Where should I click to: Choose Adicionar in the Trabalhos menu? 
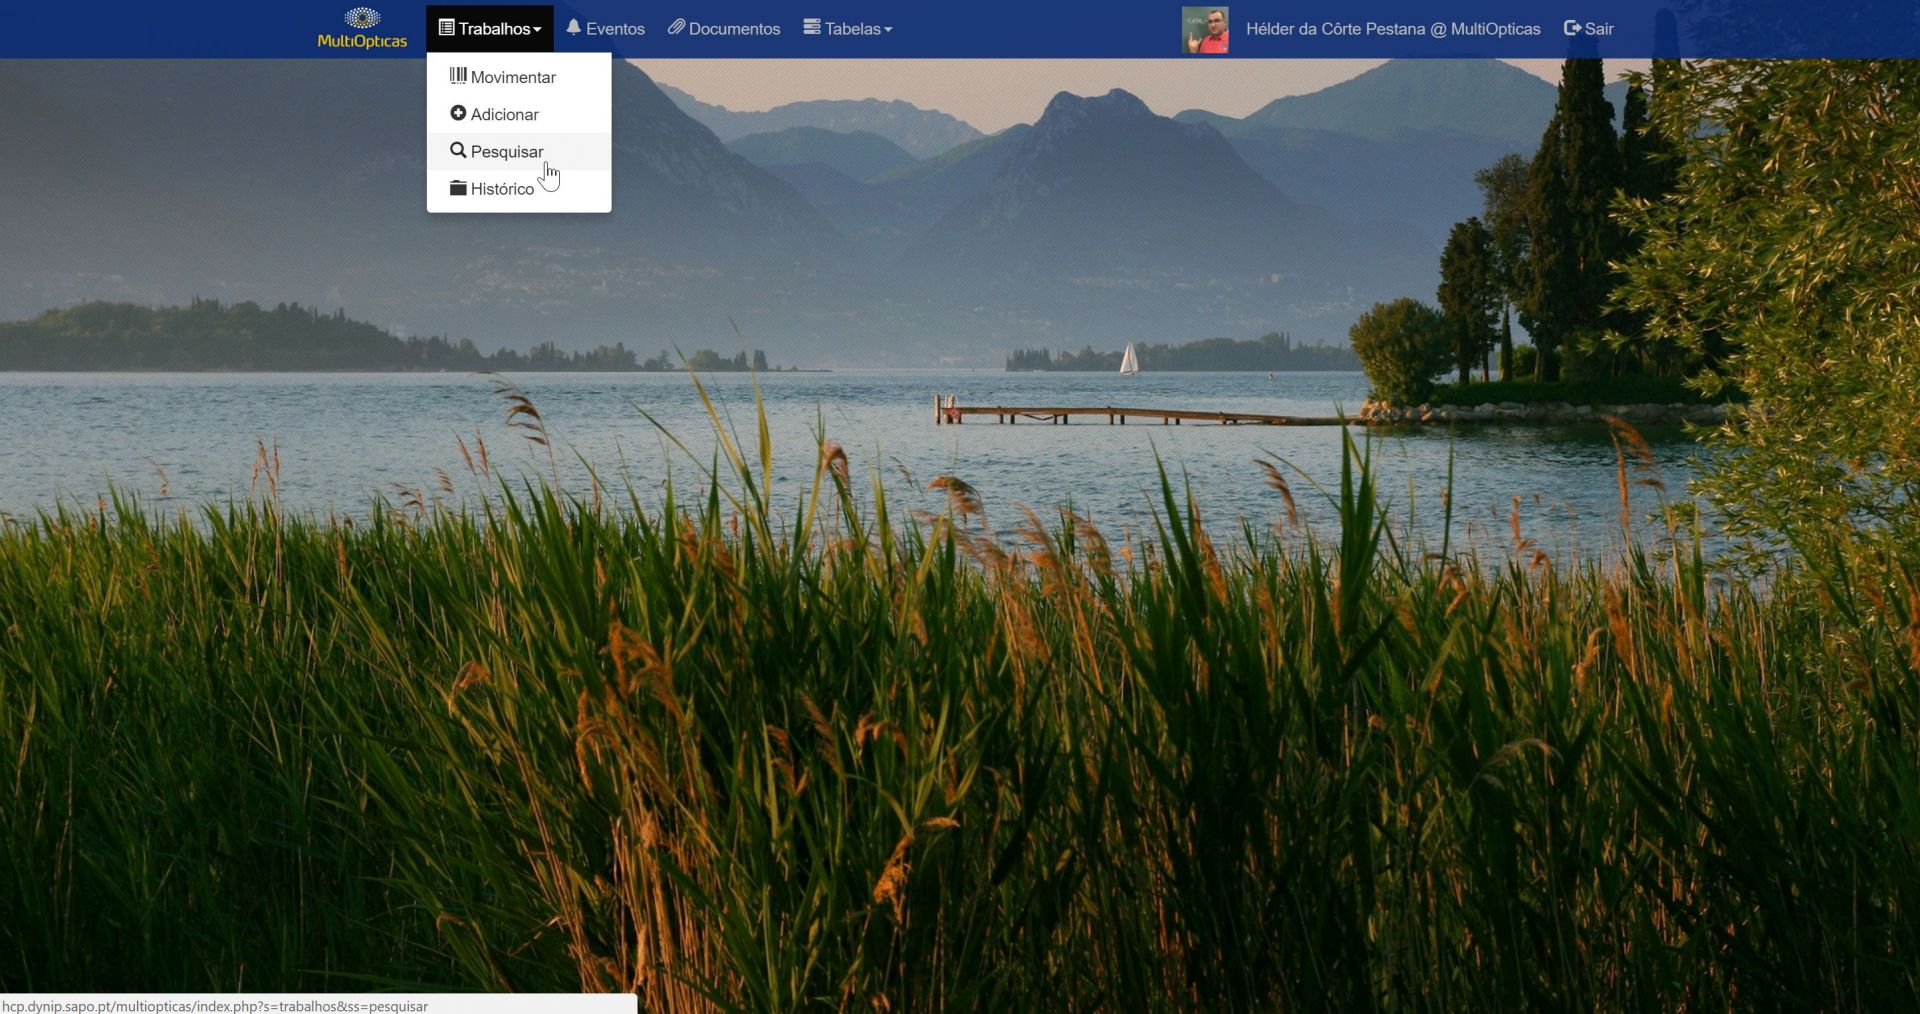(504, 115)
